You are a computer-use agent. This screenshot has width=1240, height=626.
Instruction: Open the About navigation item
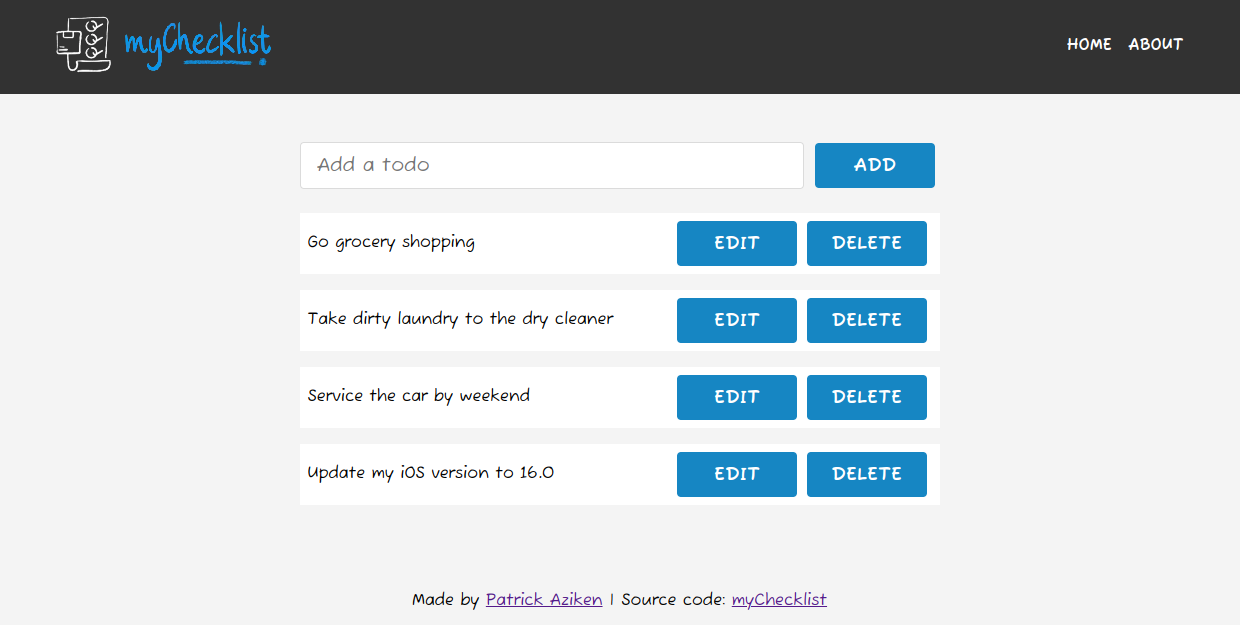pos(1155,44)
